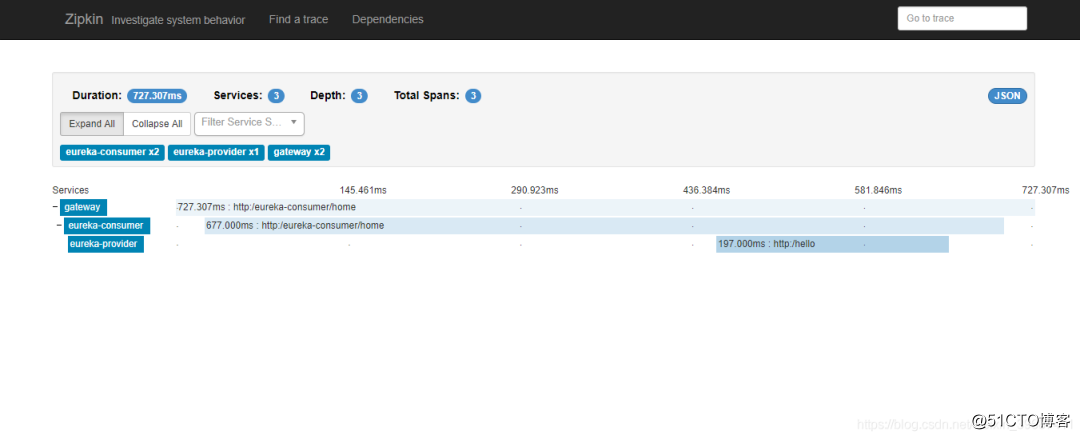Collapse the eureka-consumer span row
The image size is (1080, 439).
[x=59, y=225]
